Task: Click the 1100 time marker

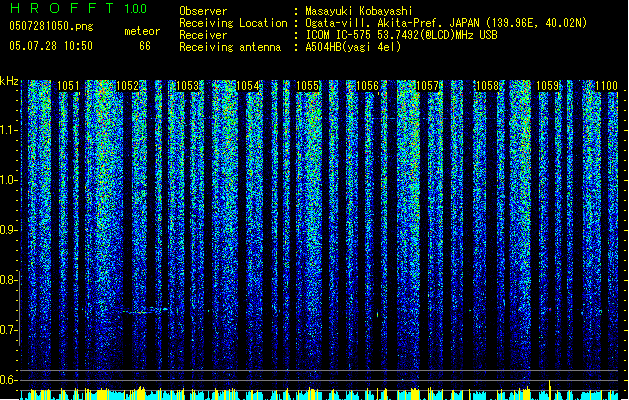Action: [x=607, y=85]
